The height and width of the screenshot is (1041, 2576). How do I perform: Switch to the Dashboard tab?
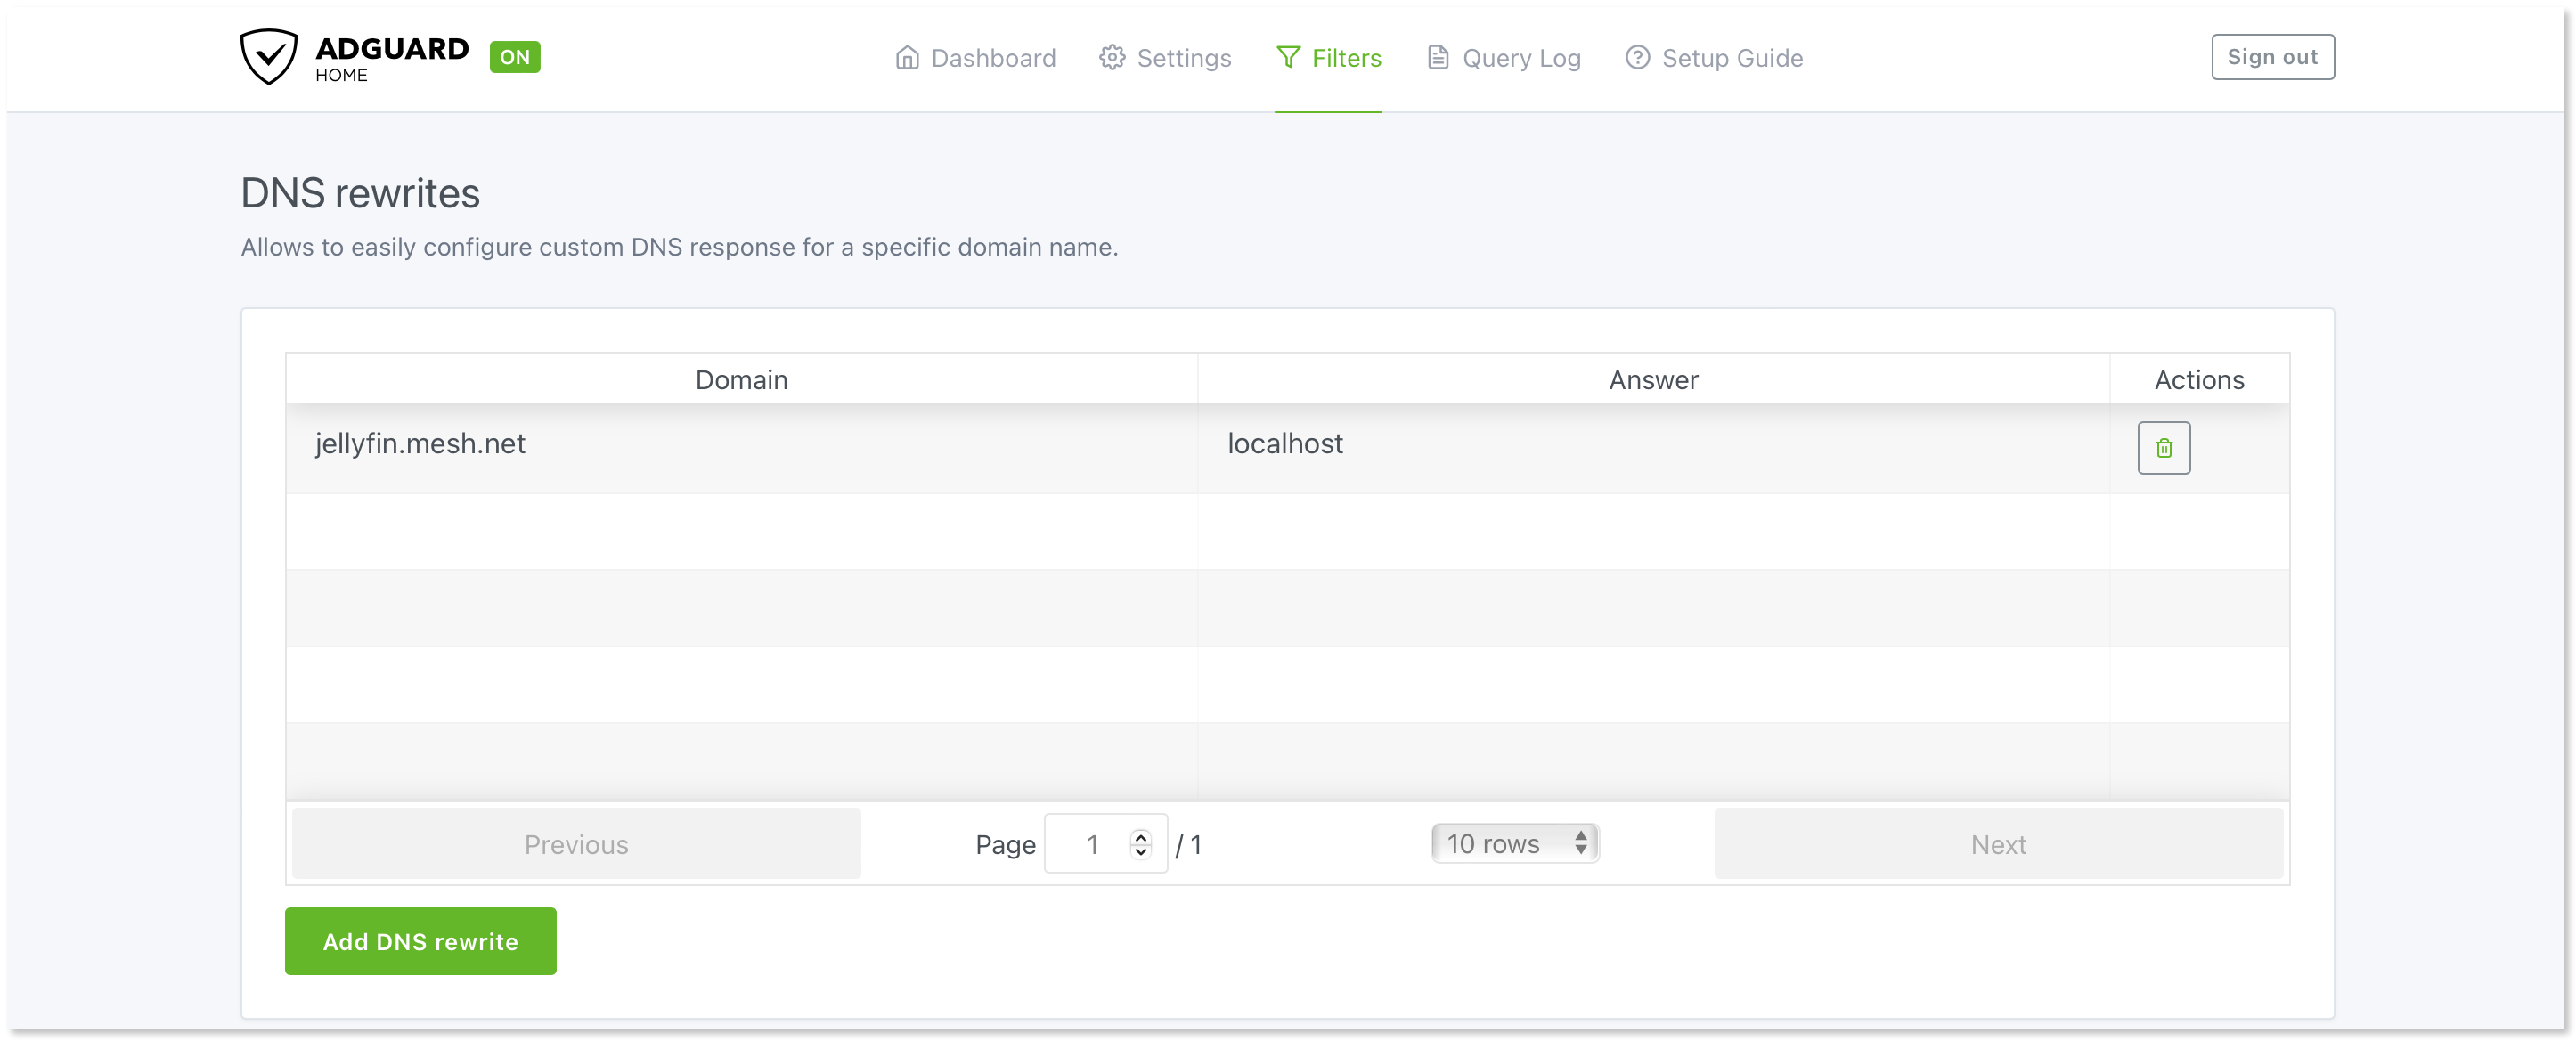pyautogui.click(x=992, y=57)
